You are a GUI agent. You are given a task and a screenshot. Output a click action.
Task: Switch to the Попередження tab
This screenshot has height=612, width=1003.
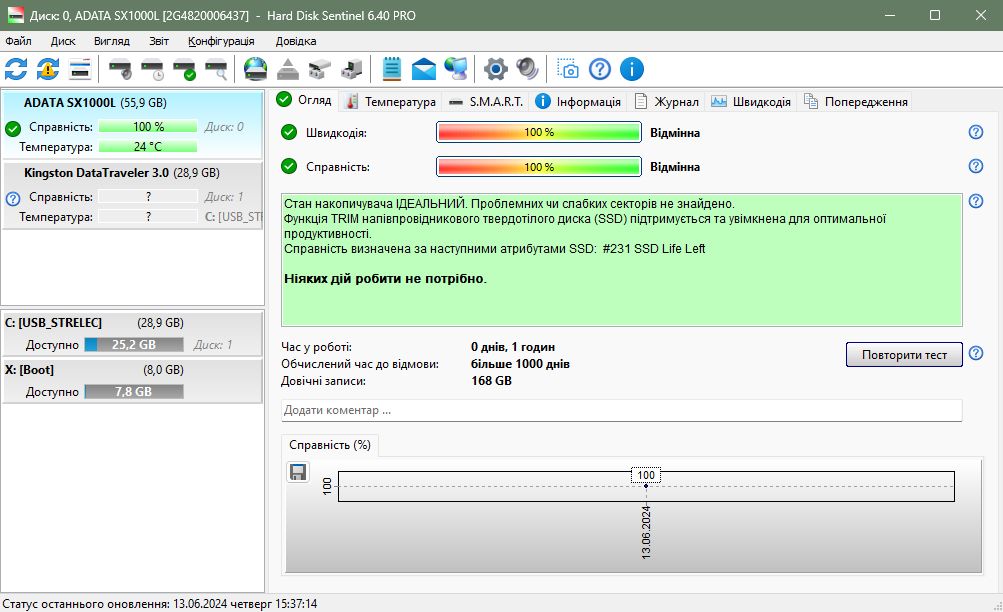click(856, 102)
